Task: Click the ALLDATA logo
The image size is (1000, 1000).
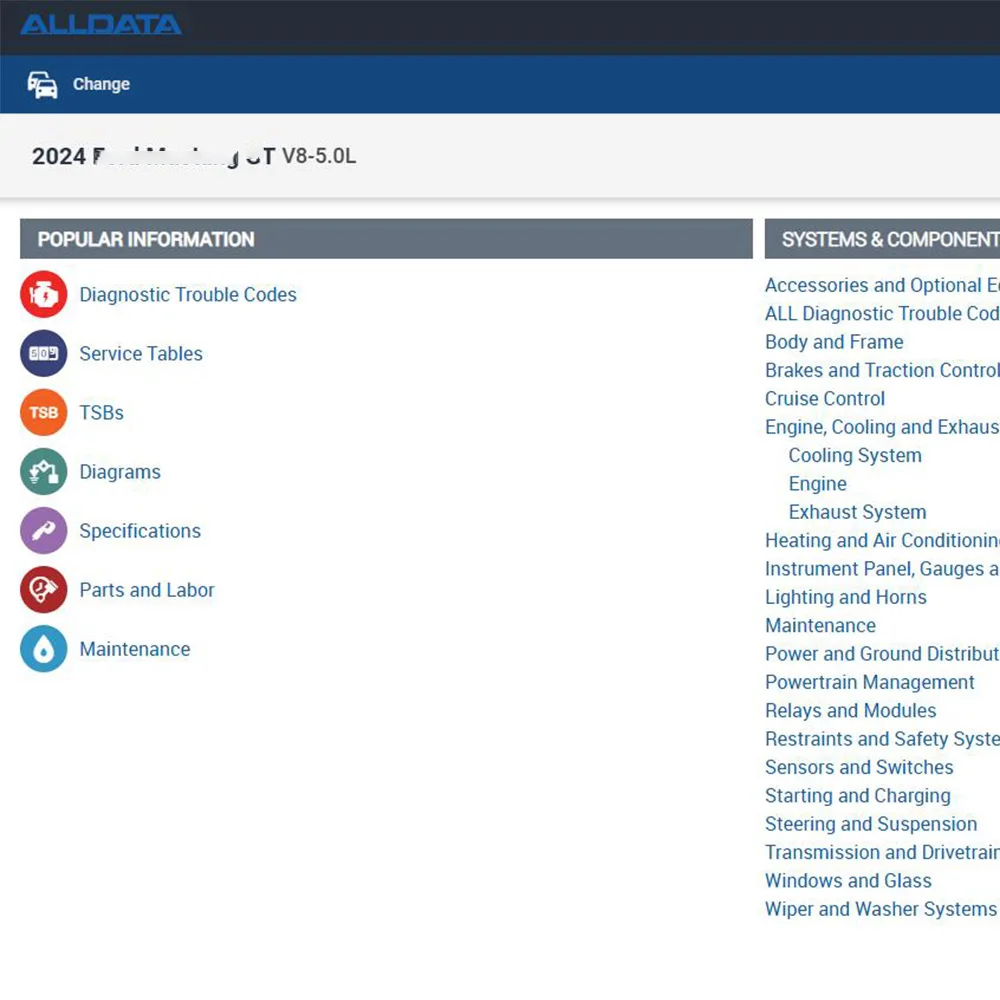Action: point(101,25)
